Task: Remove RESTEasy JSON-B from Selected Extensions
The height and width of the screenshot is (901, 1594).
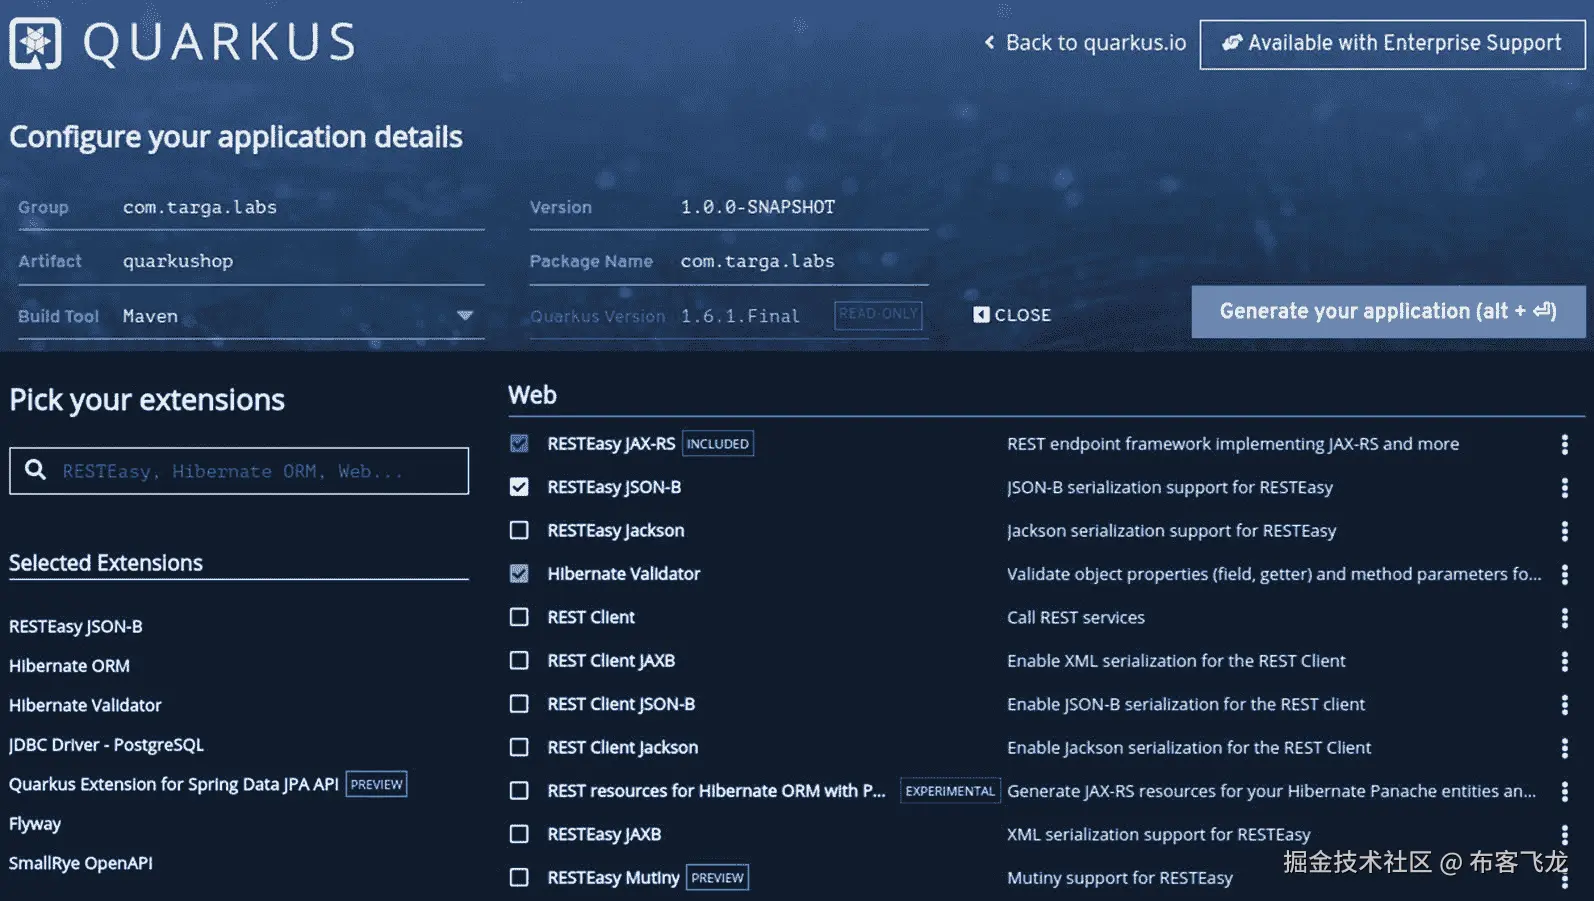Action: point(76,626)
